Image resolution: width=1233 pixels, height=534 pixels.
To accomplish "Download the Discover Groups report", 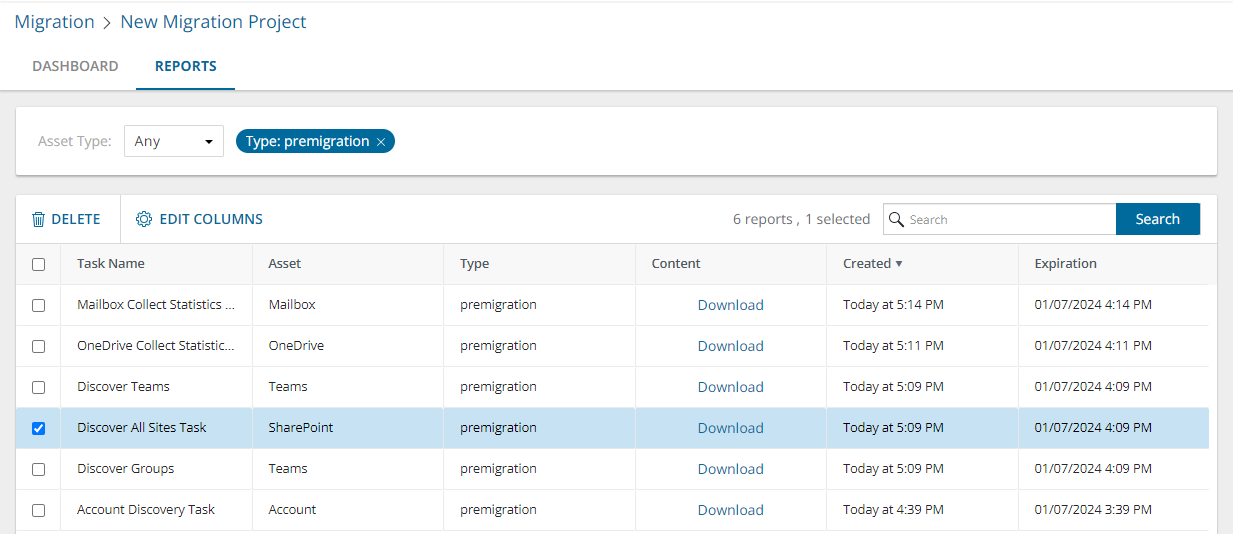I will click(730, 469).
